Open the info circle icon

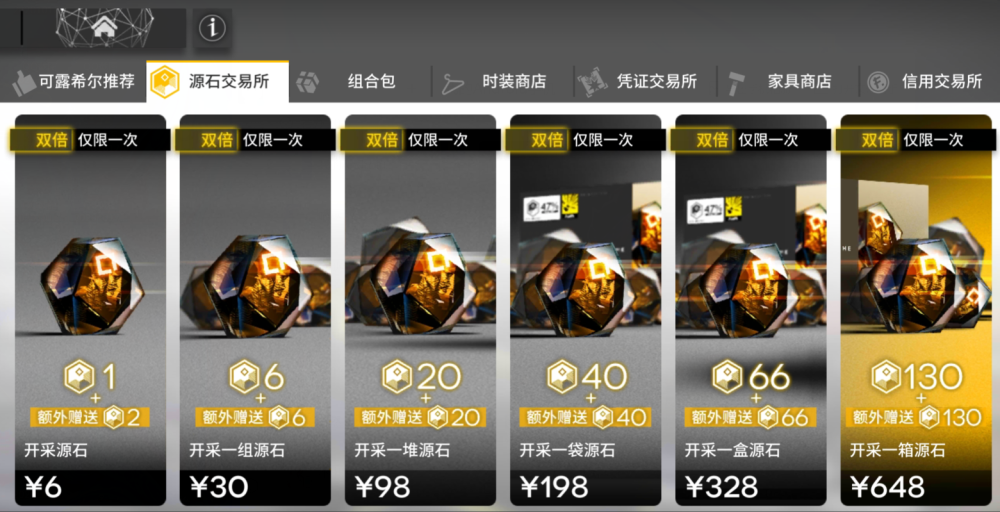tap(212, 28)
